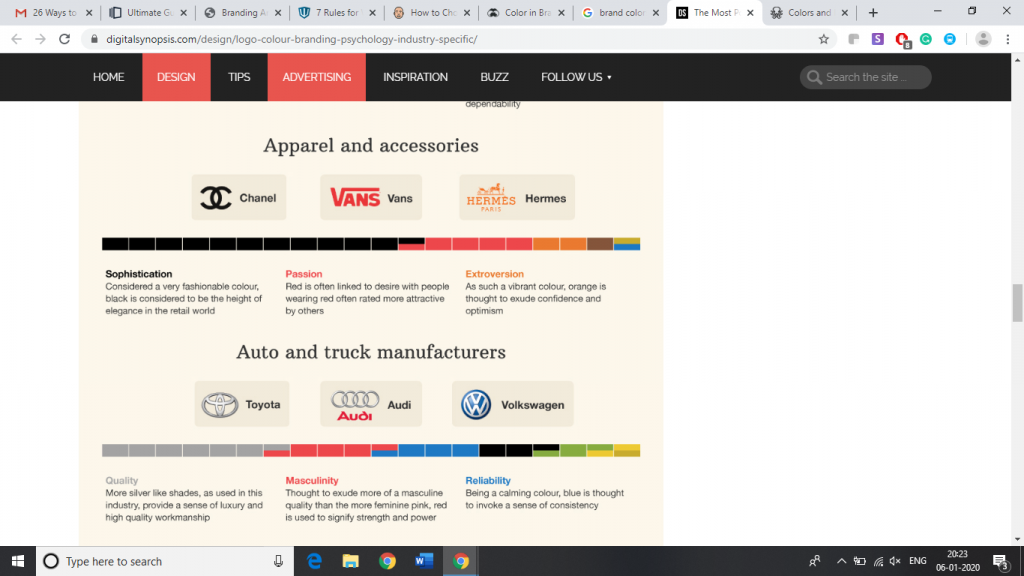The height and width of the screenshot is (576, 1024).
Task: Click the Volkswagen logo card
Action: [513, 404]
